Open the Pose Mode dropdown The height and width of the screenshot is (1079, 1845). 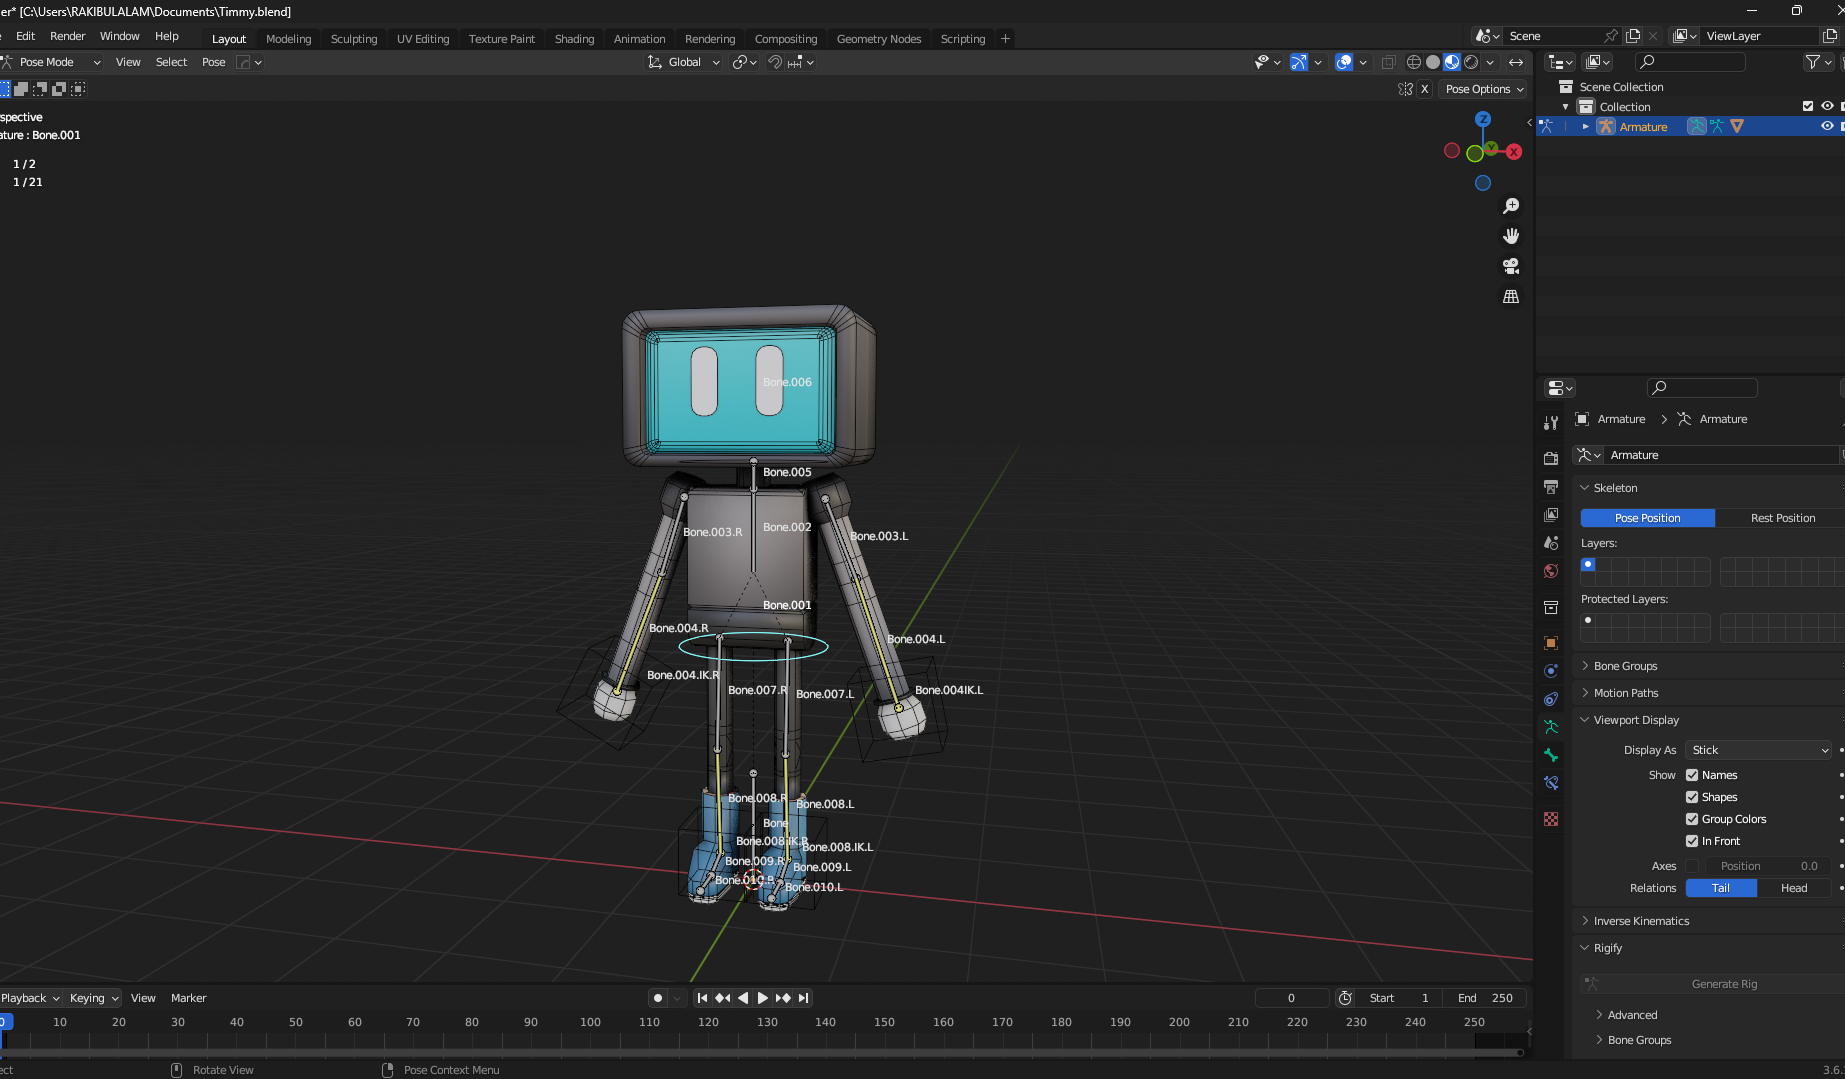(x=53, y=62)
